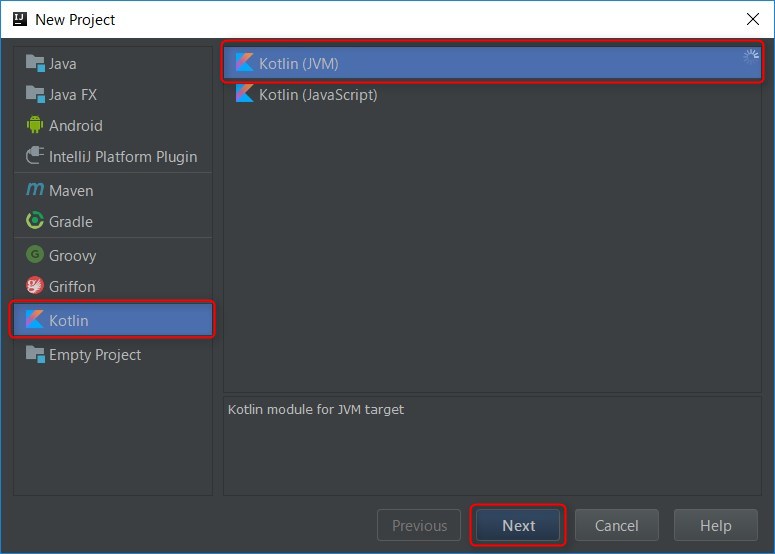This screenshot has height=554, width=775.
Task: Click the disabled Previous button
Action: tap(419, 525)
